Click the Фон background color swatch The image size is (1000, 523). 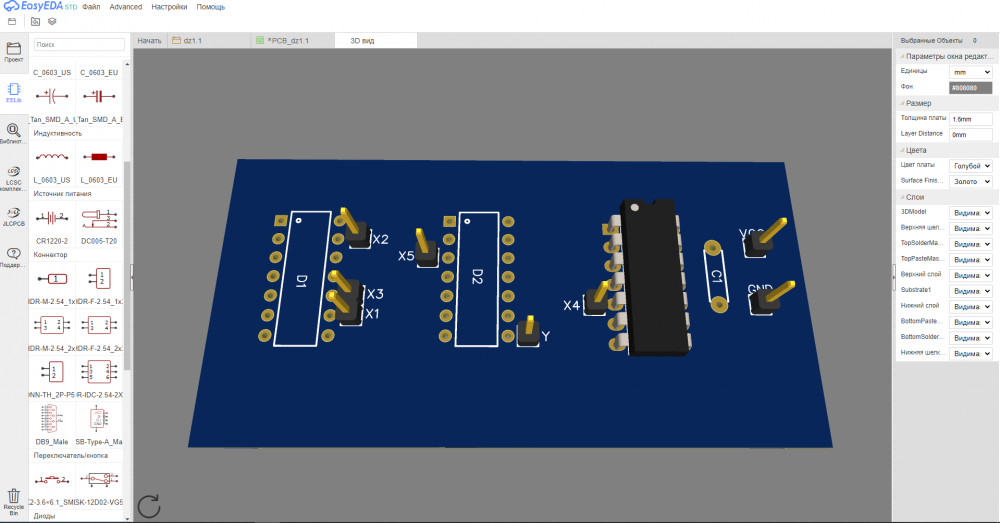point(970,88)
